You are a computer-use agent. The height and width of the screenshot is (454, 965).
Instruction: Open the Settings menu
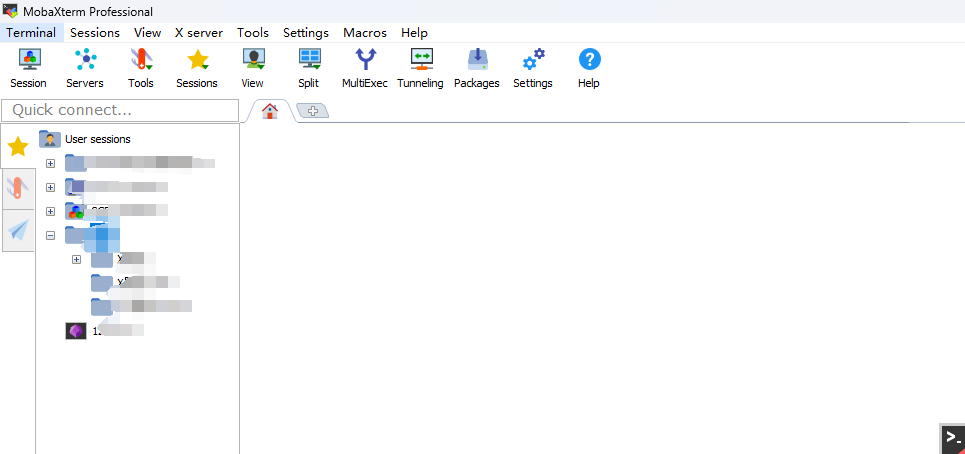point(306,33)
